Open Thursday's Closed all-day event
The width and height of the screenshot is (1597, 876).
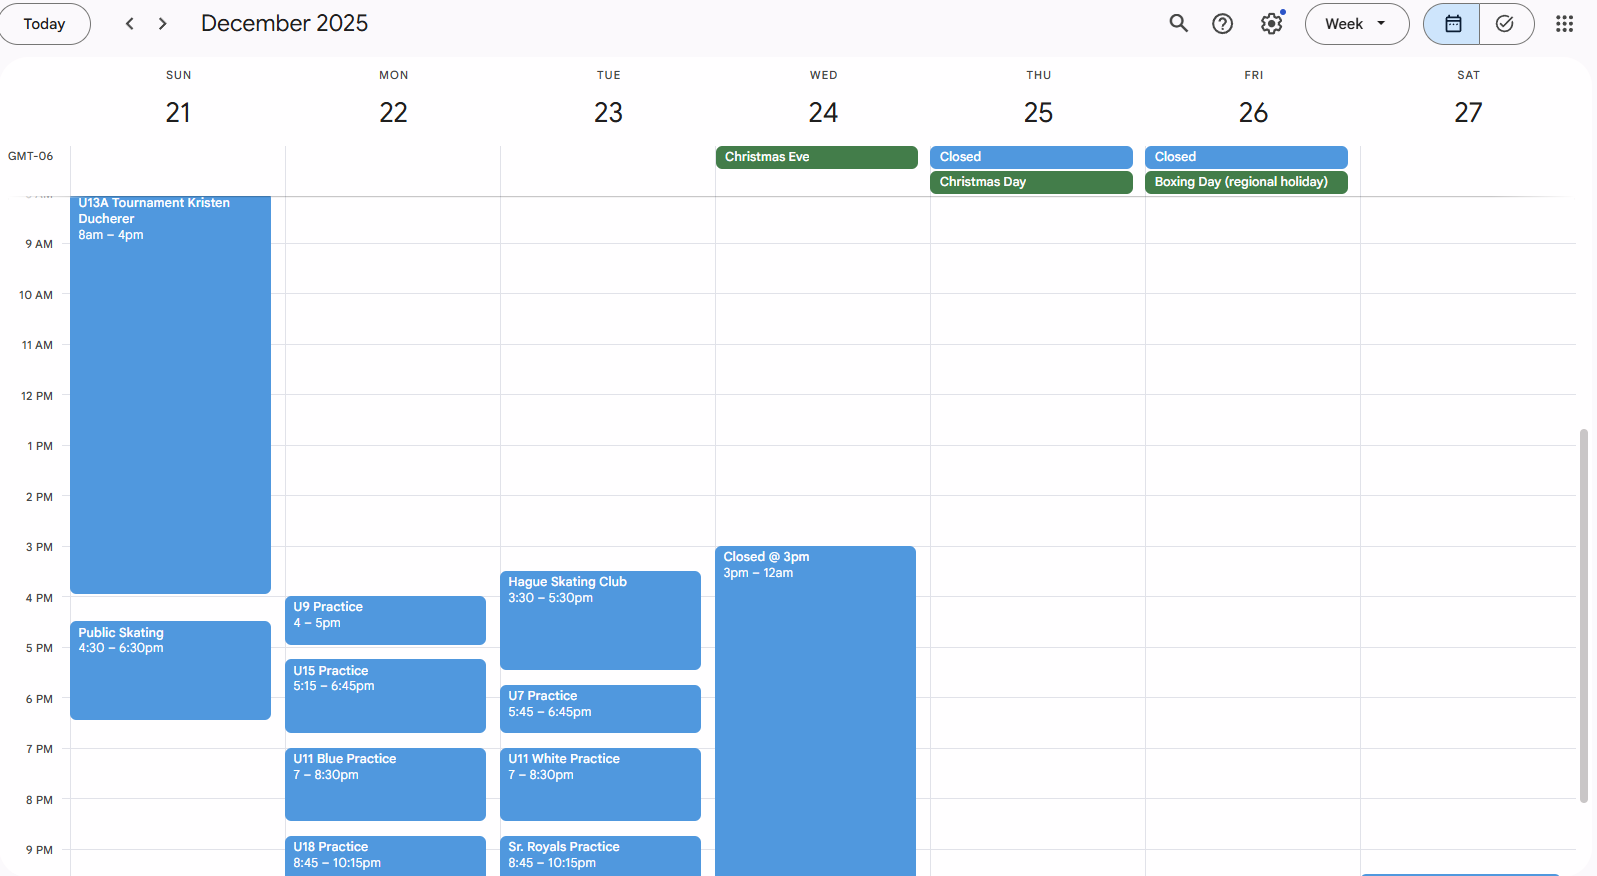click(1030, 157)
